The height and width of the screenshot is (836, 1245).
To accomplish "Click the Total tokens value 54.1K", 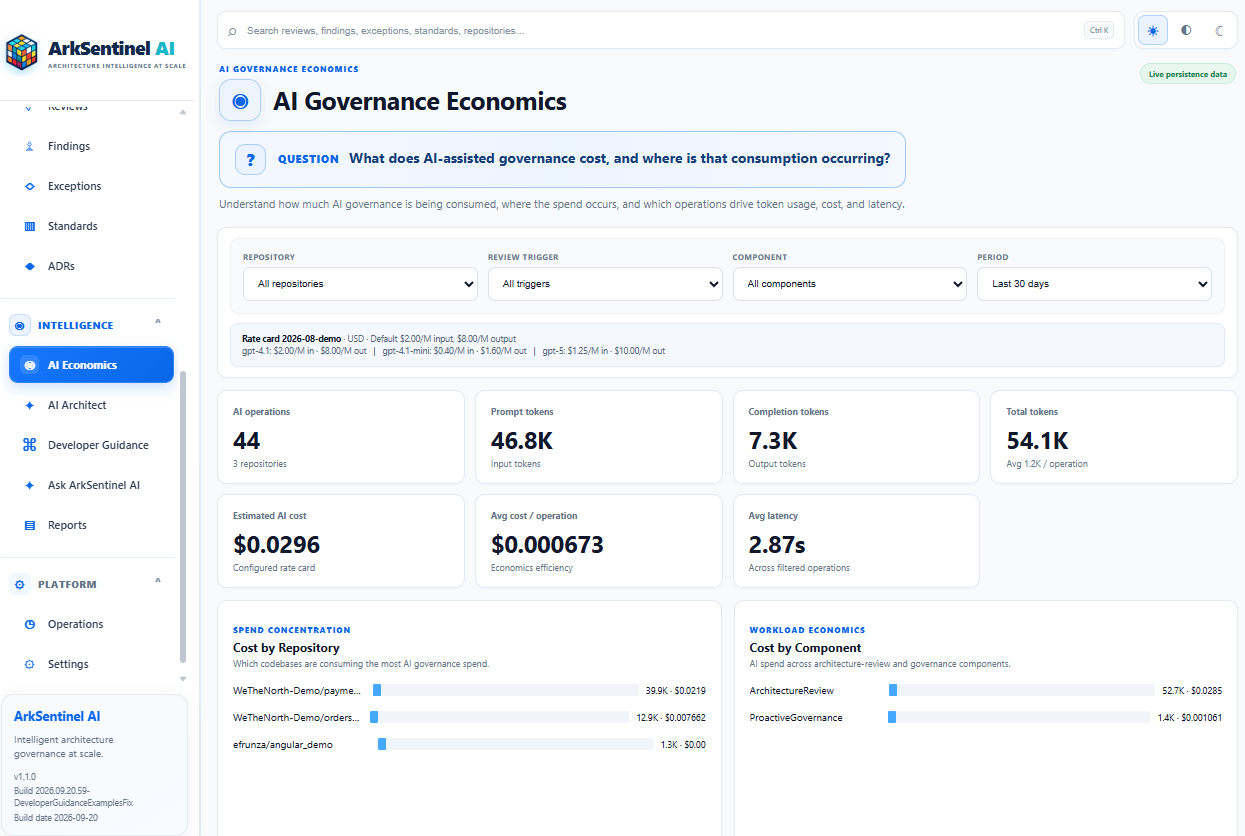I will coord(1037,440).
